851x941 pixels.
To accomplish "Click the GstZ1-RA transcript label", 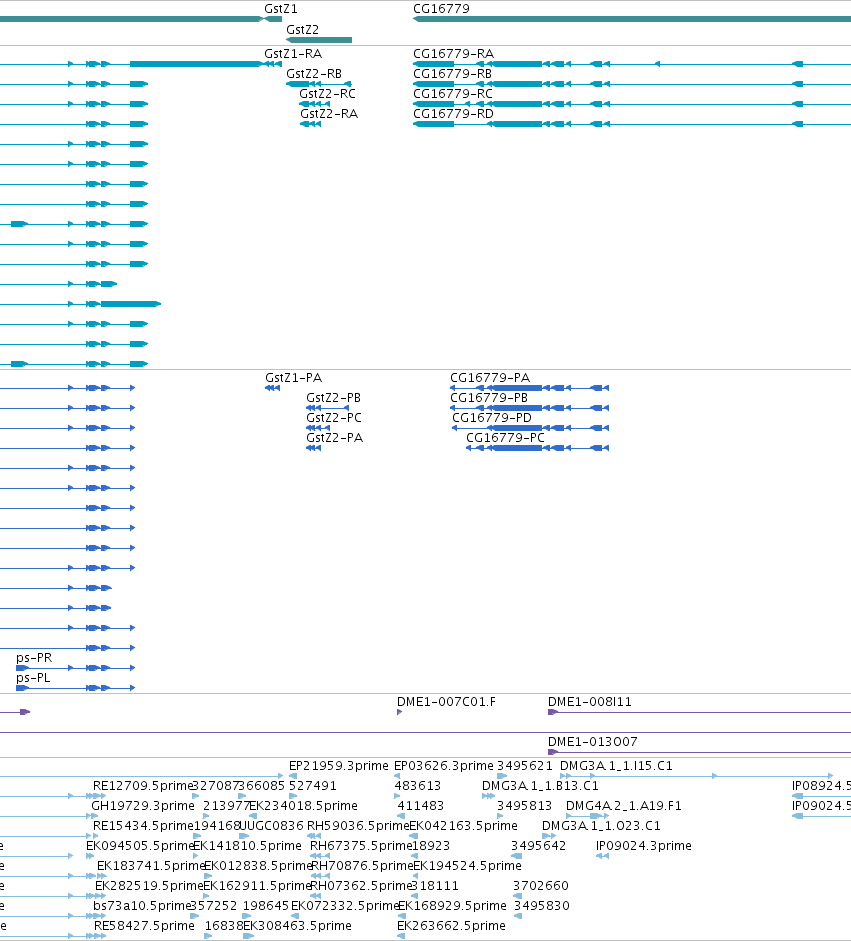I will tap(293, 54).
